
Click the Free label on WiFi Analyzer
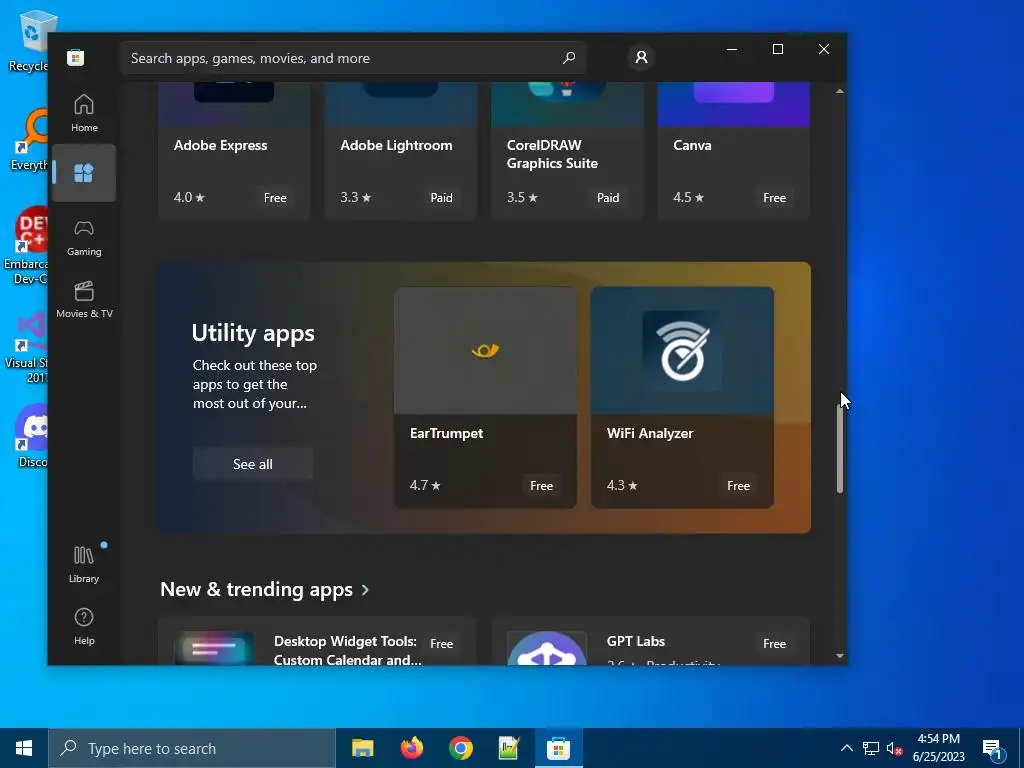point(739,486)
